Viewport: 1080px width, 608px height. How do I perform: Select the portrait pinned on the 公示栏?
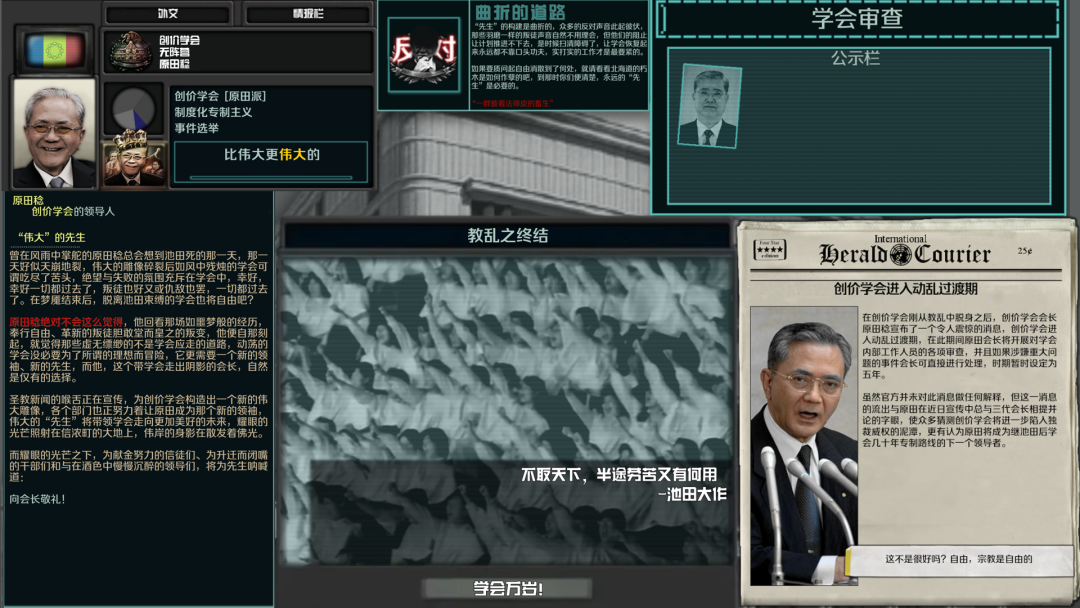pos(709,105)
